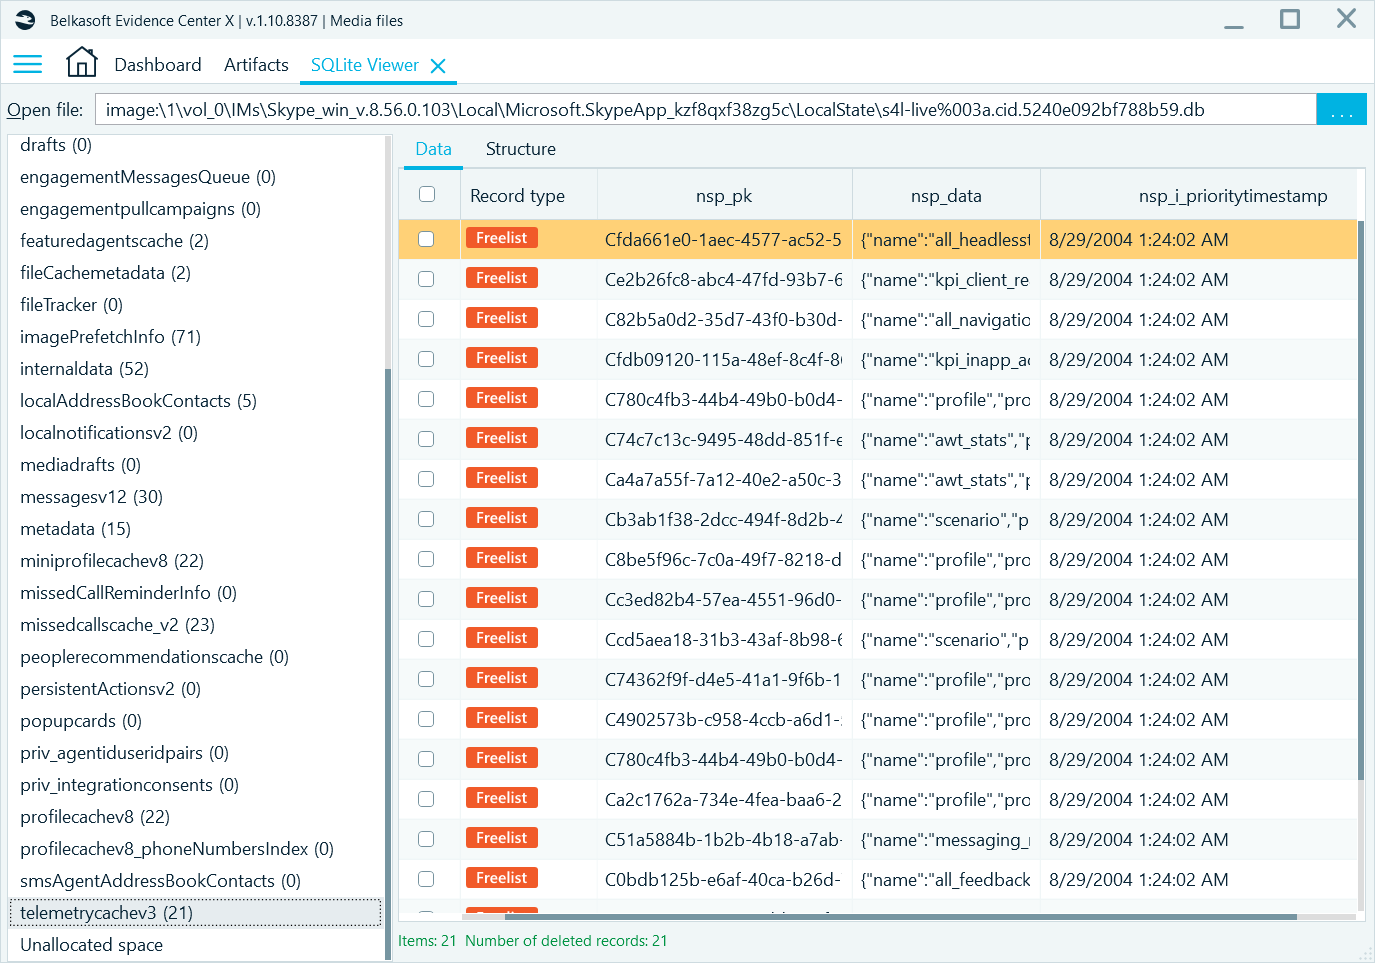Image resolution: width=1375 pixels, height=963 pixels.
Task: Select the popupcards (0) table
Action: (x=81, y=721)
